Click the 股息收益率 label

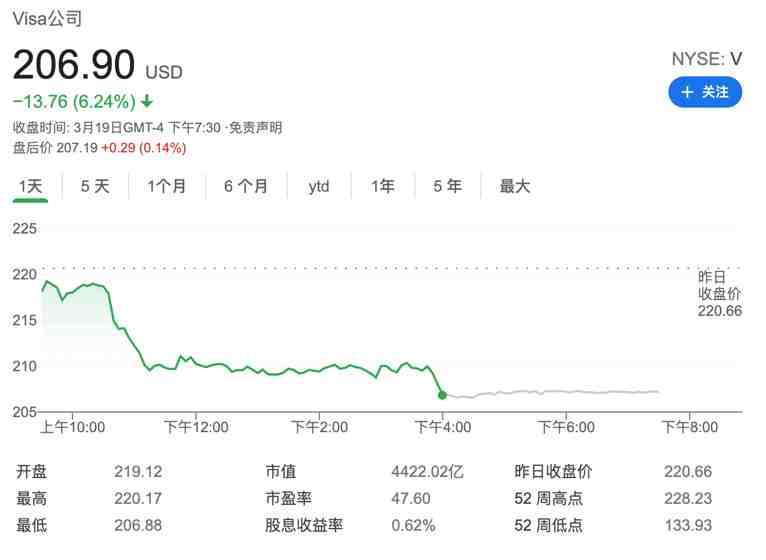pos(304,525)
